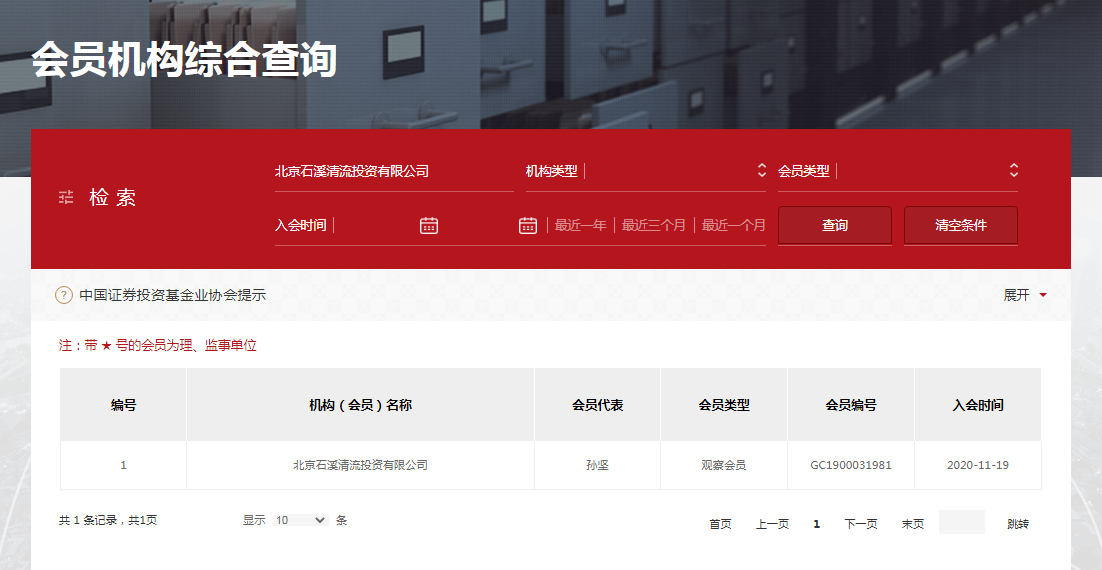Image resolution: width=1102 pixels, height=570 pixels.
Task: Focus the page number jump input field
Action: tap(961, 522)
